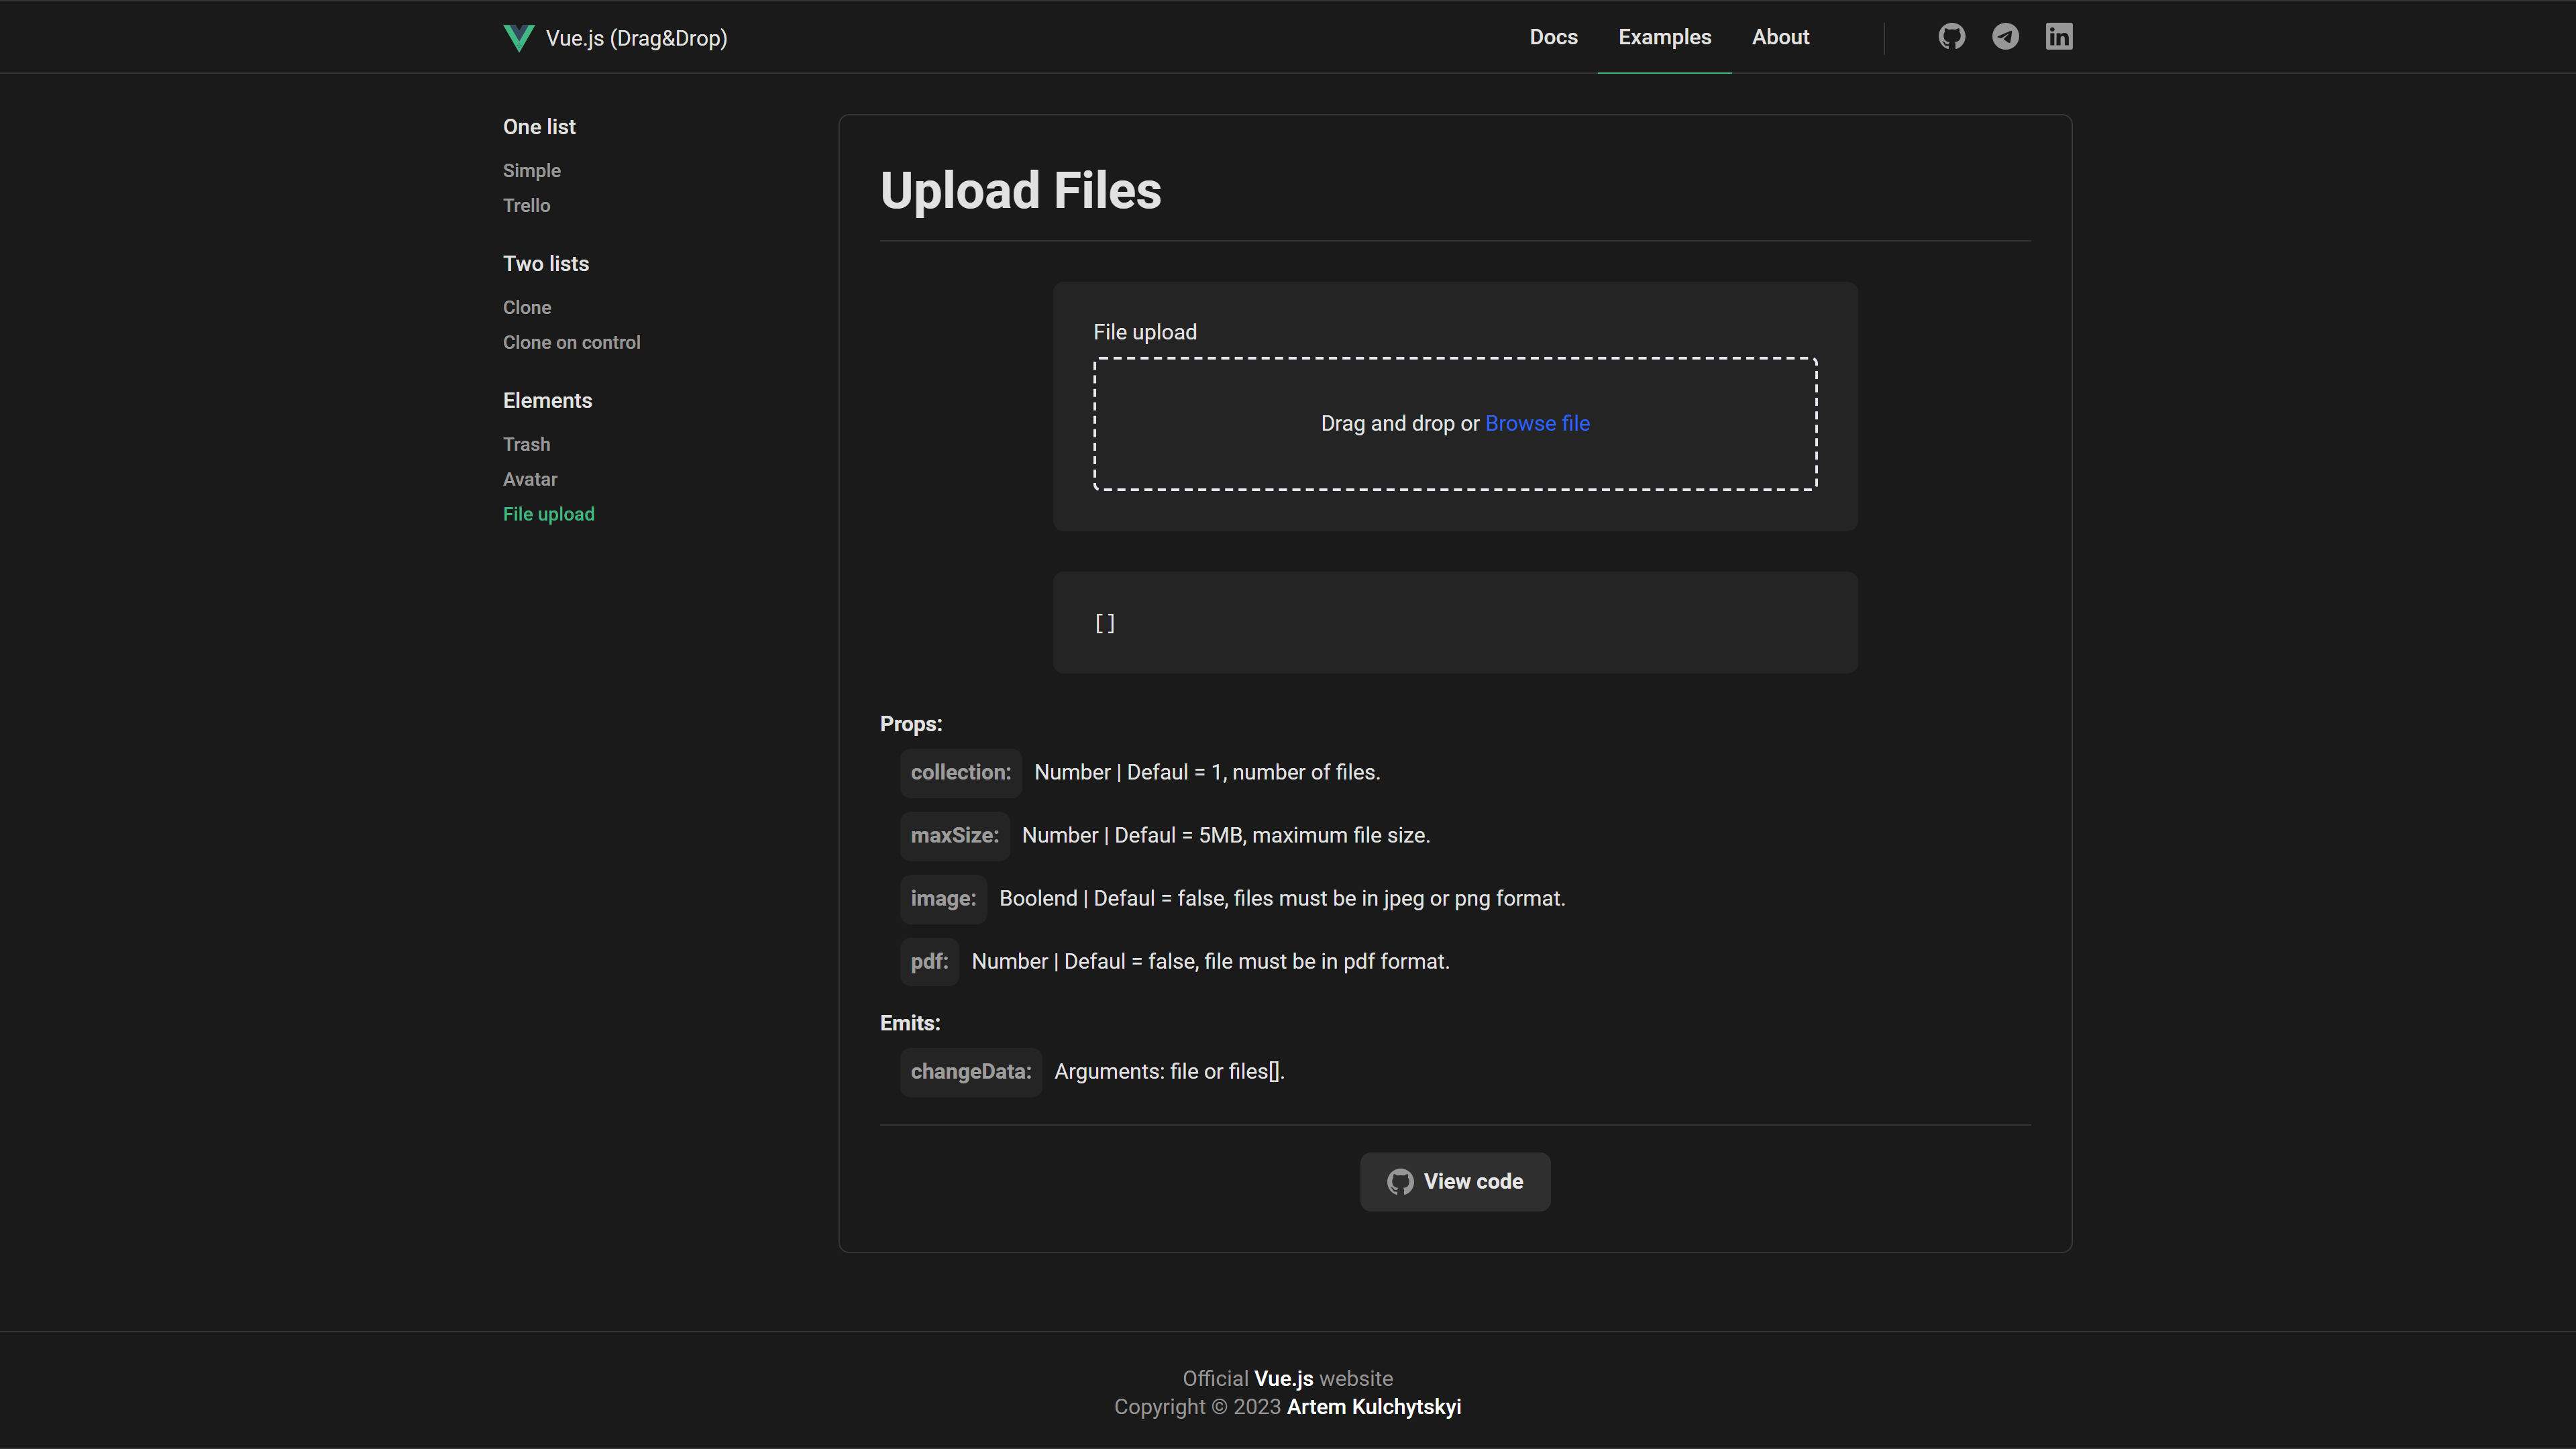Navigate to the Trash element example
The width and height of the screenshot is (2576, 1449).
coord(526,445)
